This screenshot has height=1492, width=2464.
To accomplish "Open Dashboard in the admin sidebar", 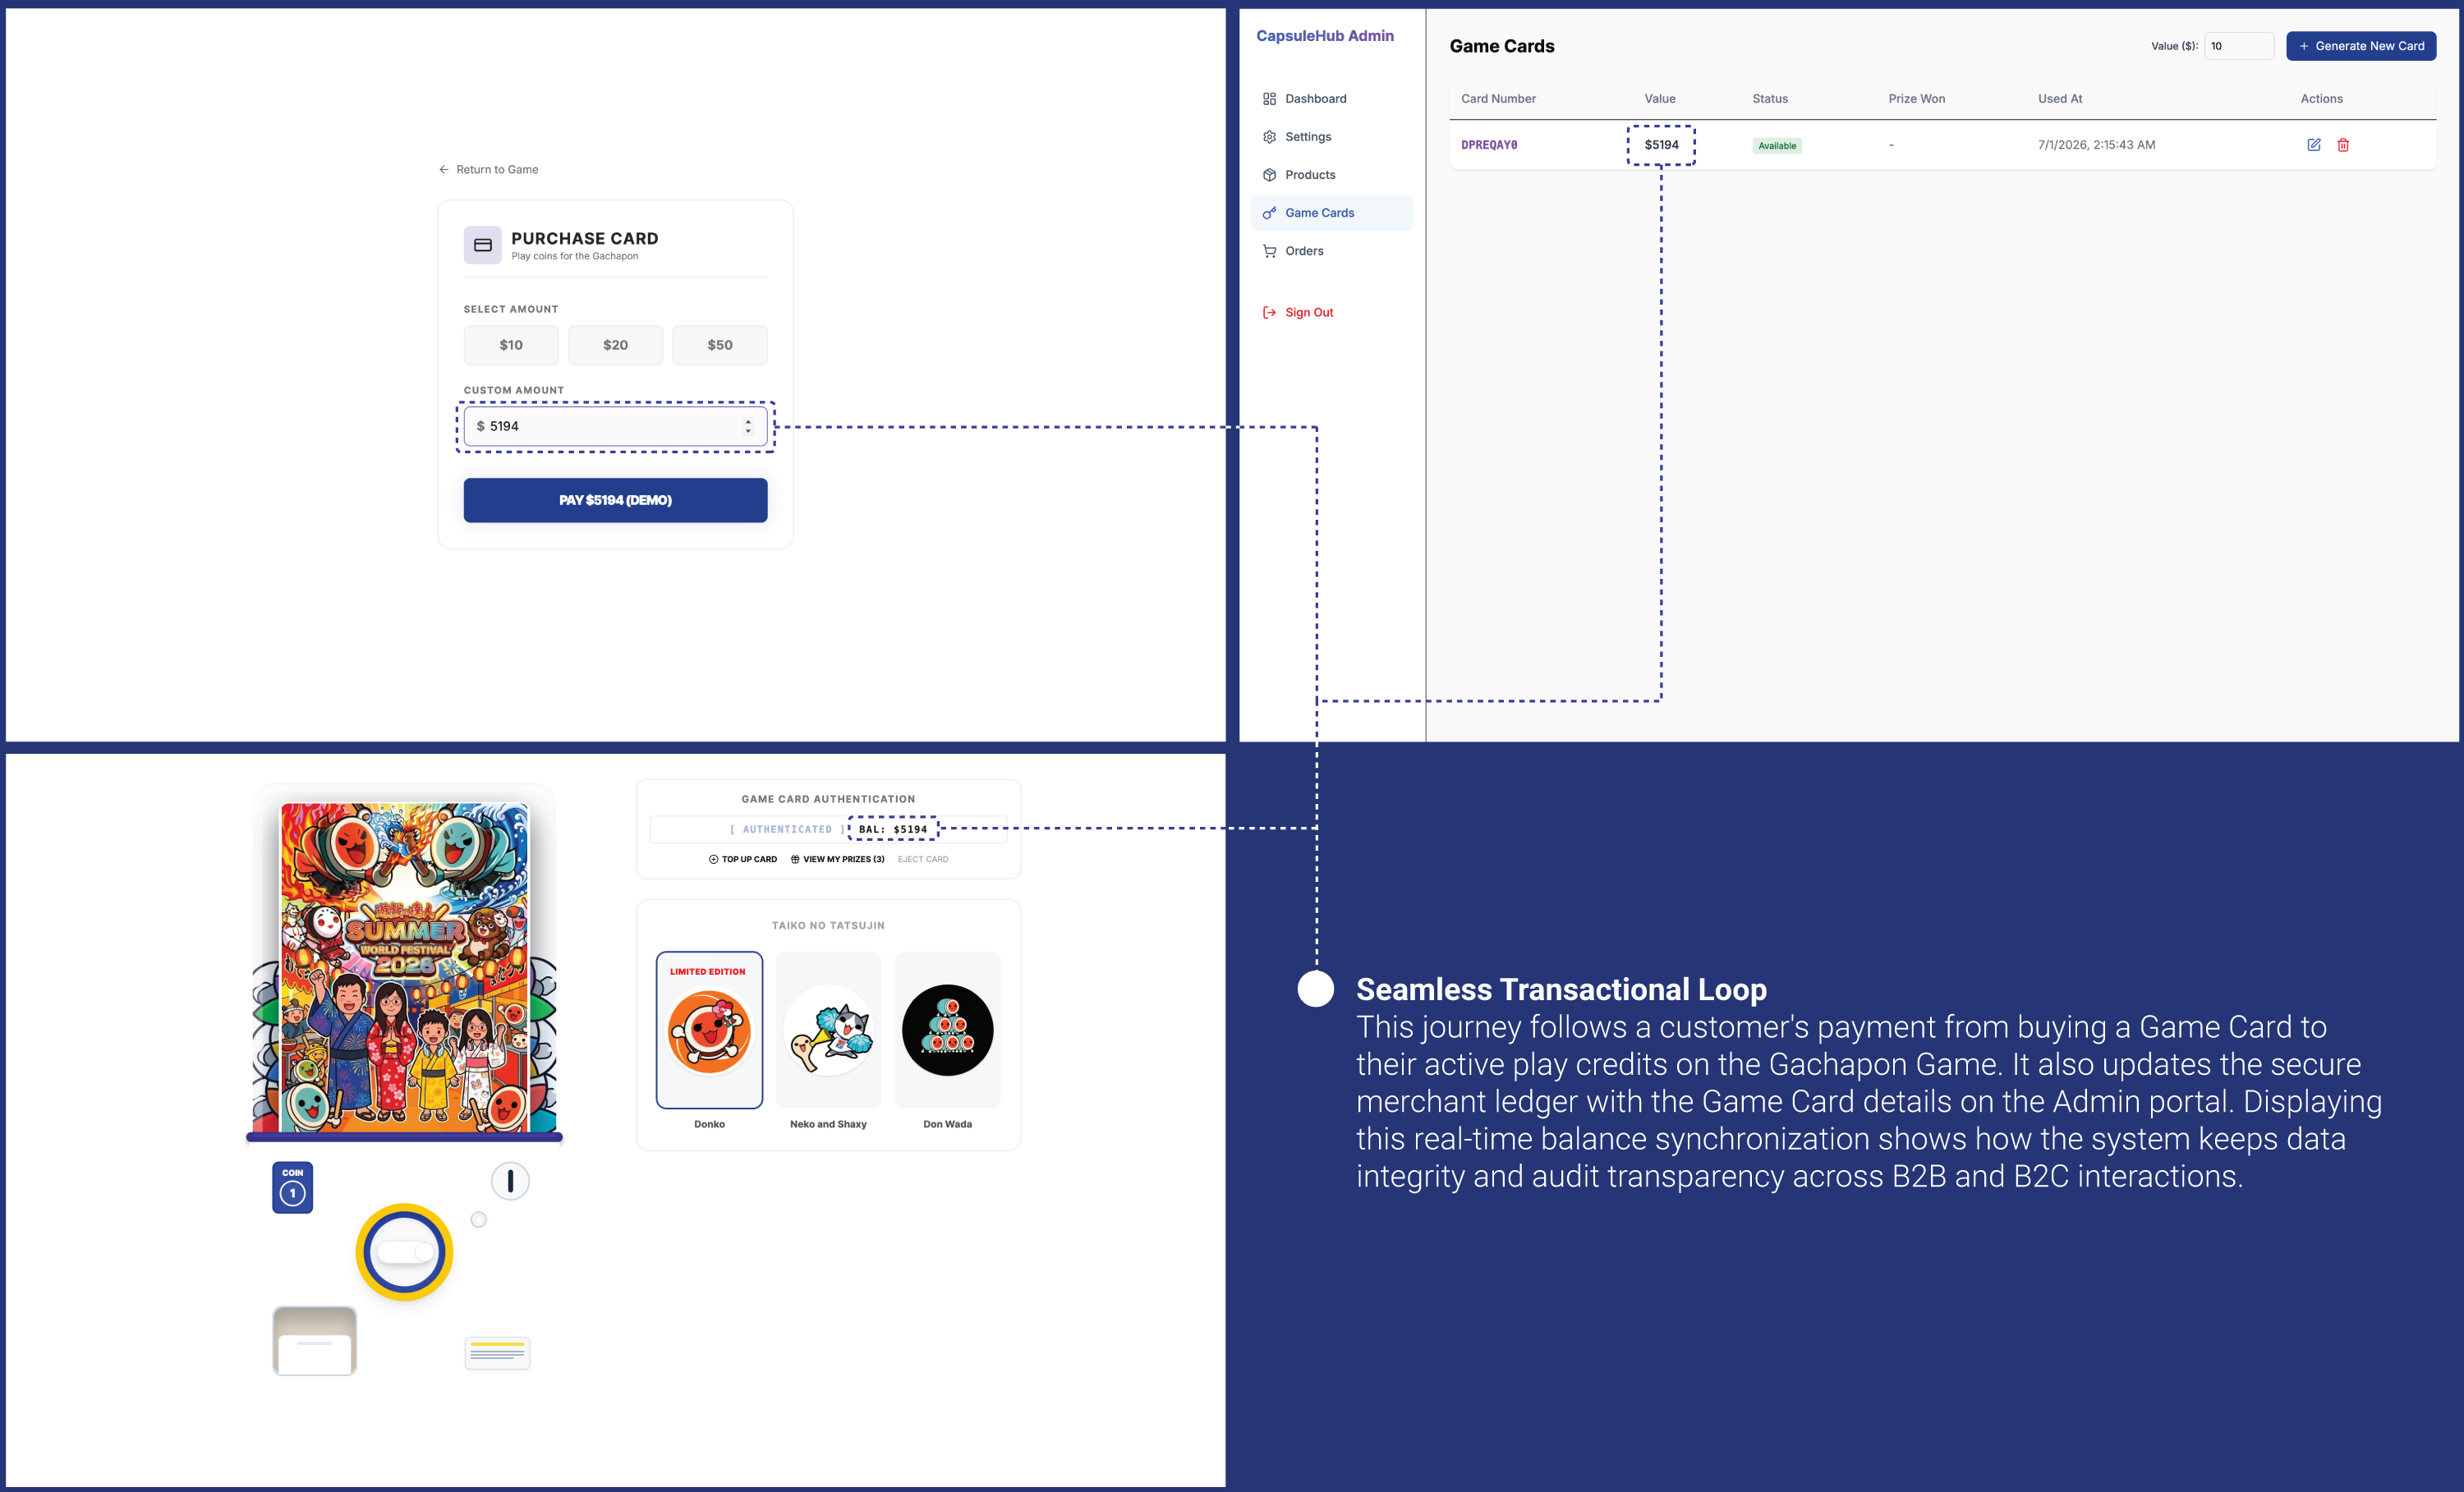I will click(1331, 99).
